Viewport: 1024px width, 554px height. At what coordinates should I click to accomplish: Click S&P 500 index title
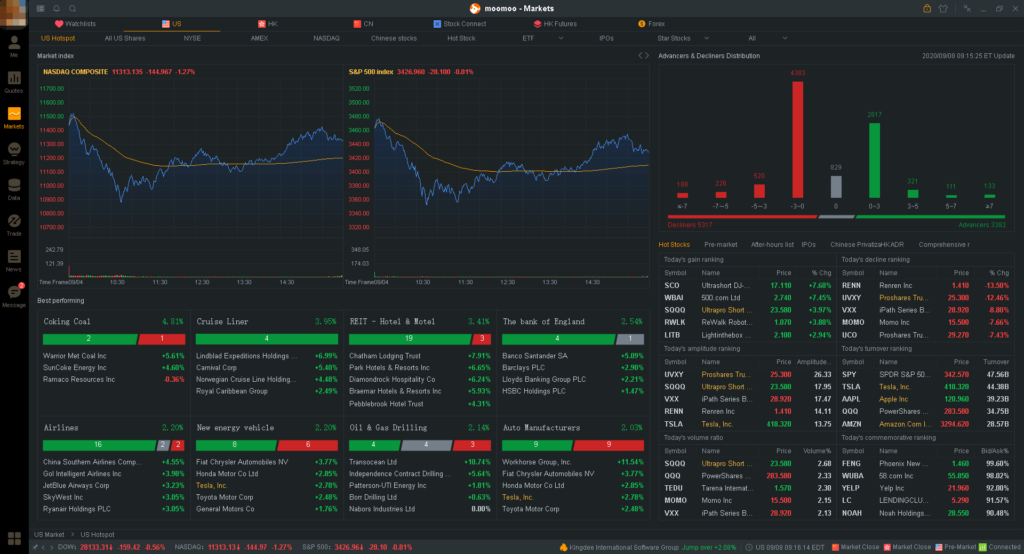click(371, 72)
